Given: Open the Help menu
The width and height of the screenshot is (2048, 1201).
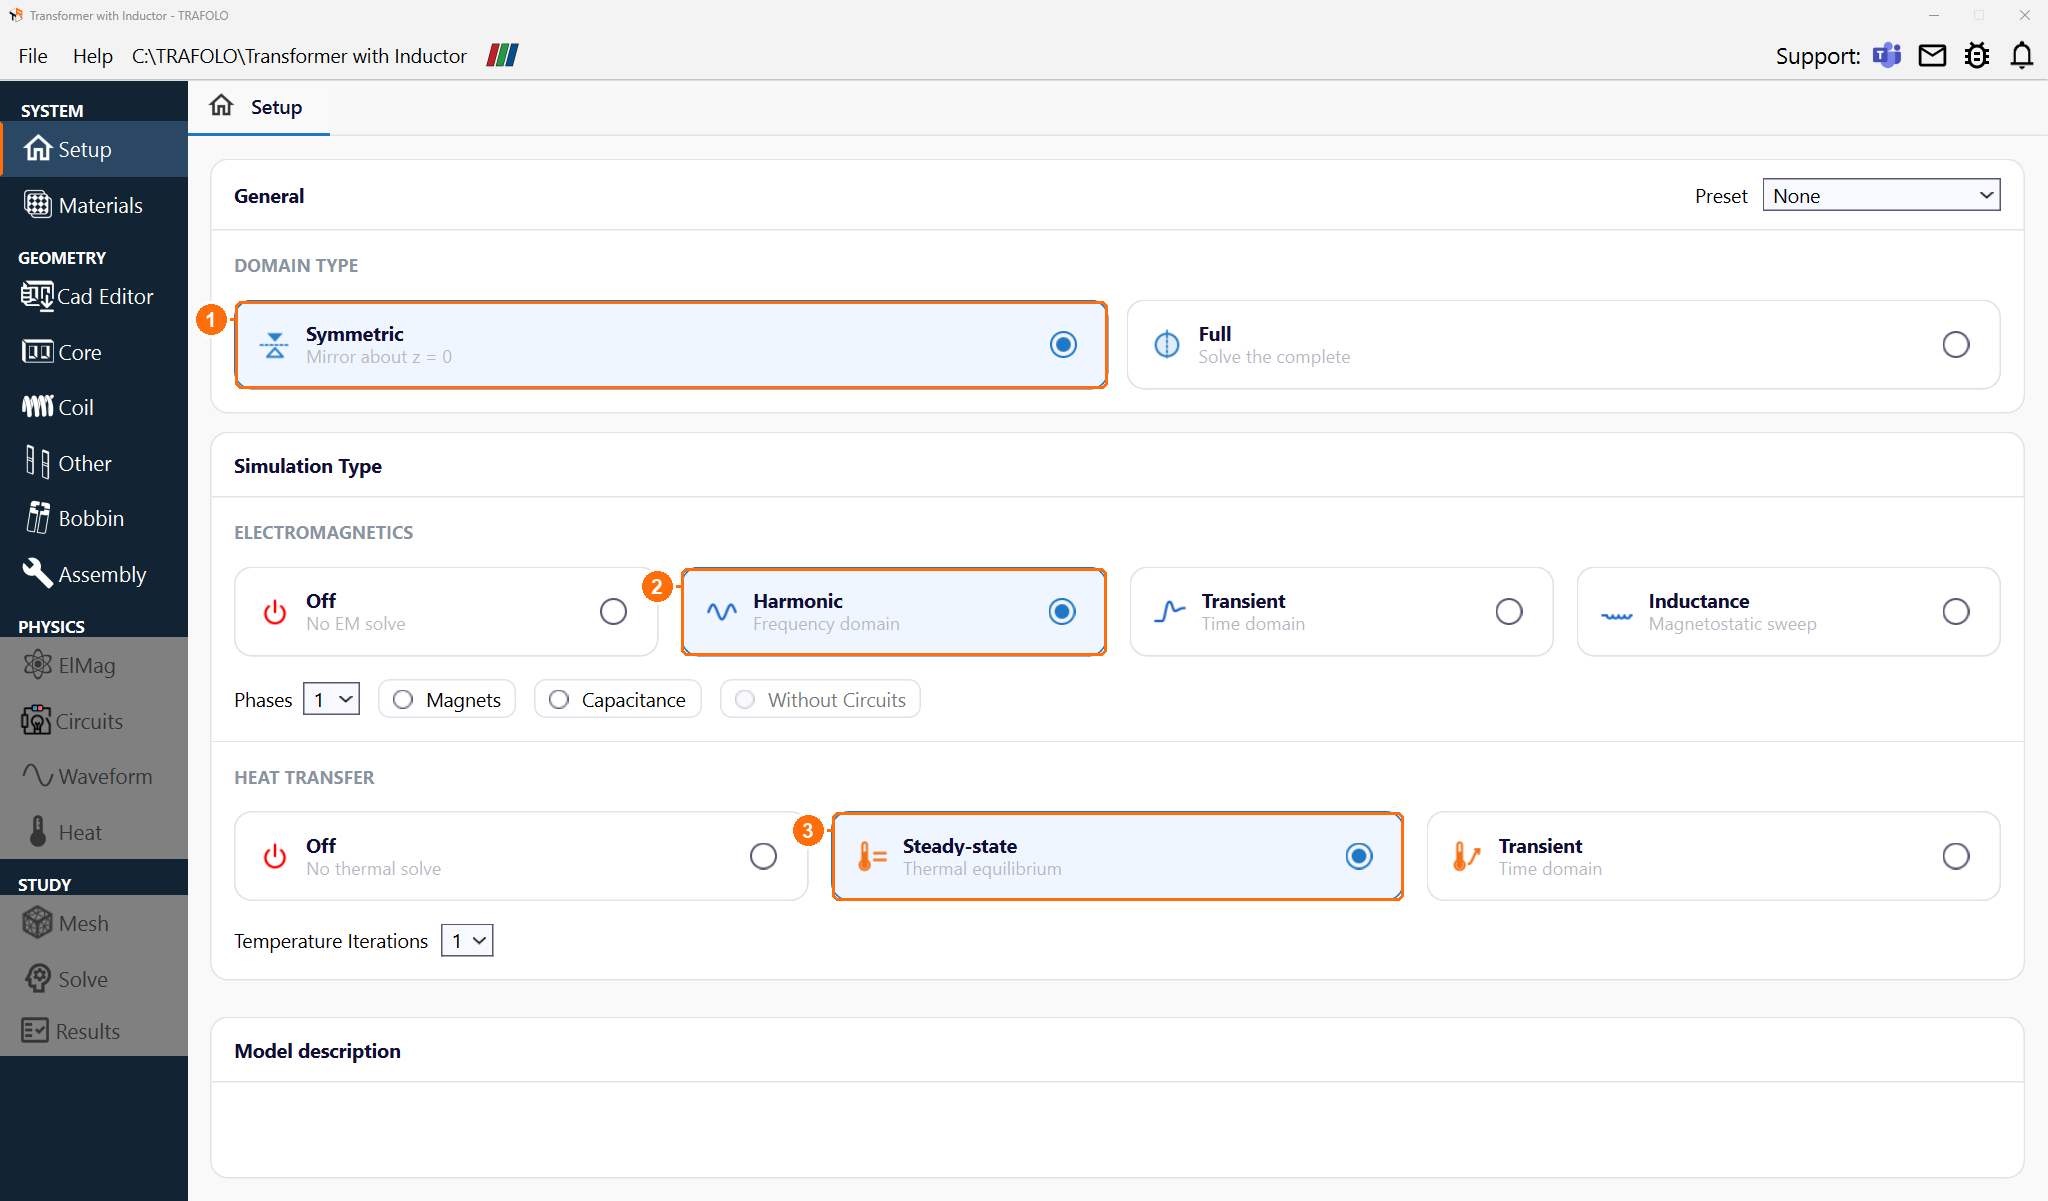Looking at the screenshot, I should click(92, 56).
